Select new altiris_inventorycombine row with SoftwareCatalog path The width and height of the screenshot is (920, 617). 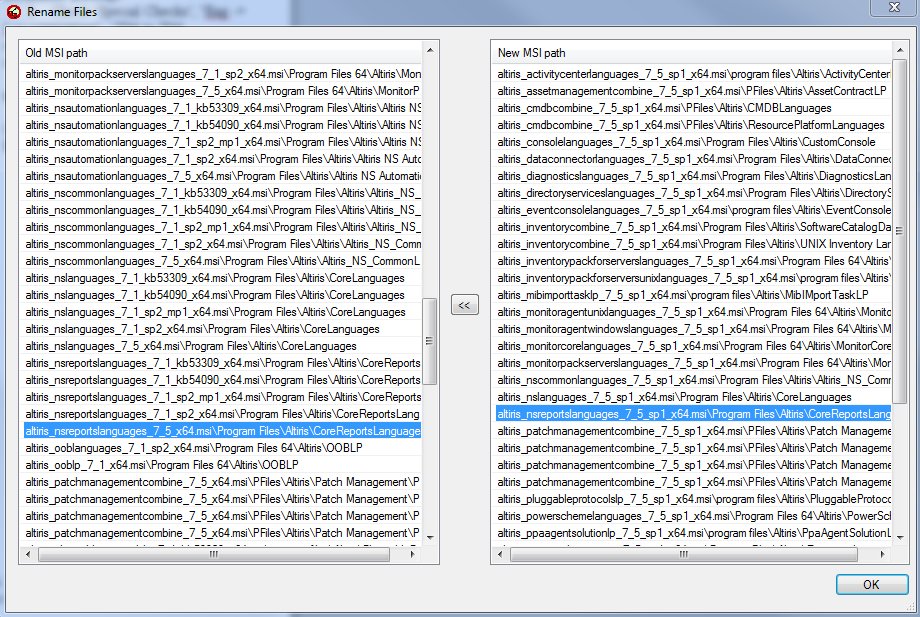click(694, 227)
